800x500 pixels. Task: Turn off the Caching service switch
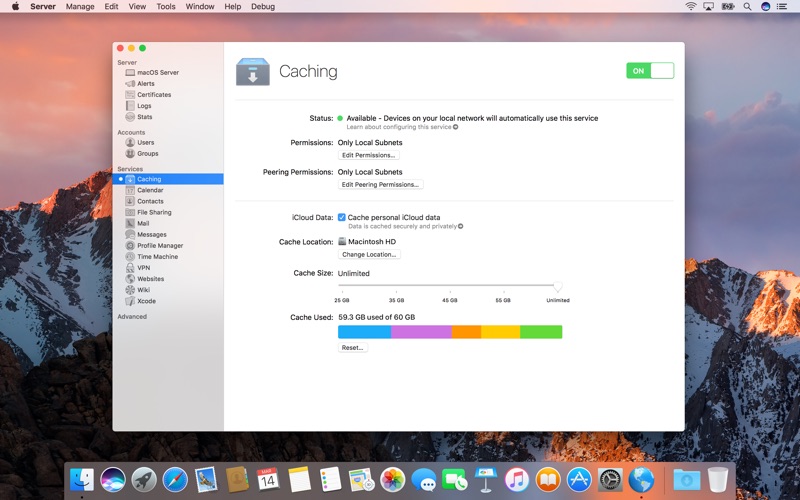coord(650,71)
